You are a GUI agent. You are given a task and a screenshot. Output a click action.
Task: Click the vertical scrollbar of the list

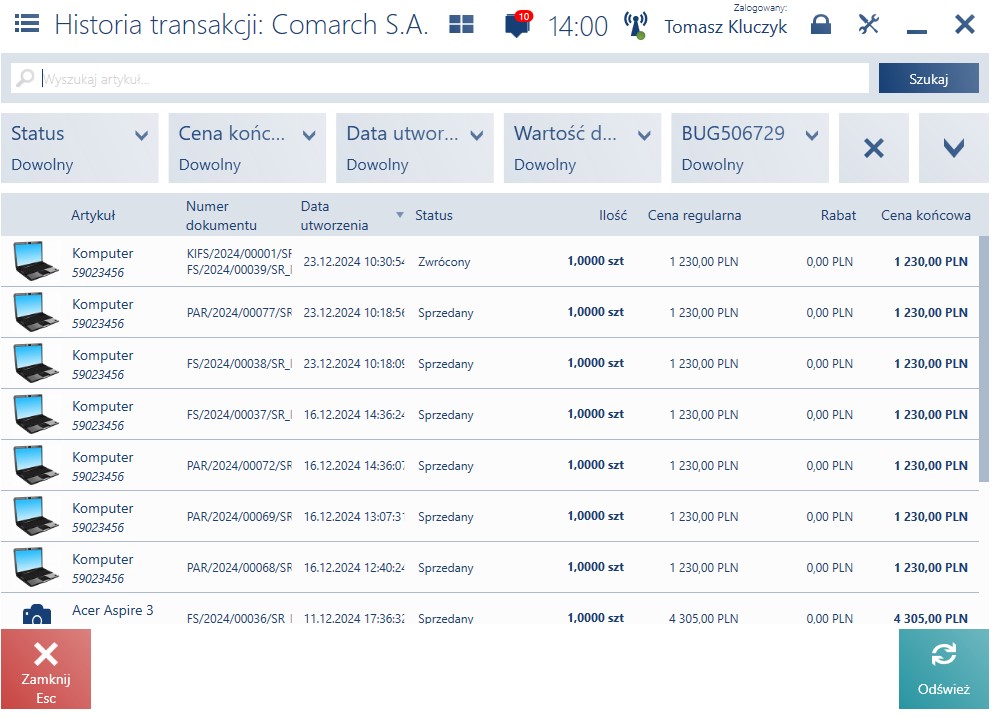[x=984, y=359]
